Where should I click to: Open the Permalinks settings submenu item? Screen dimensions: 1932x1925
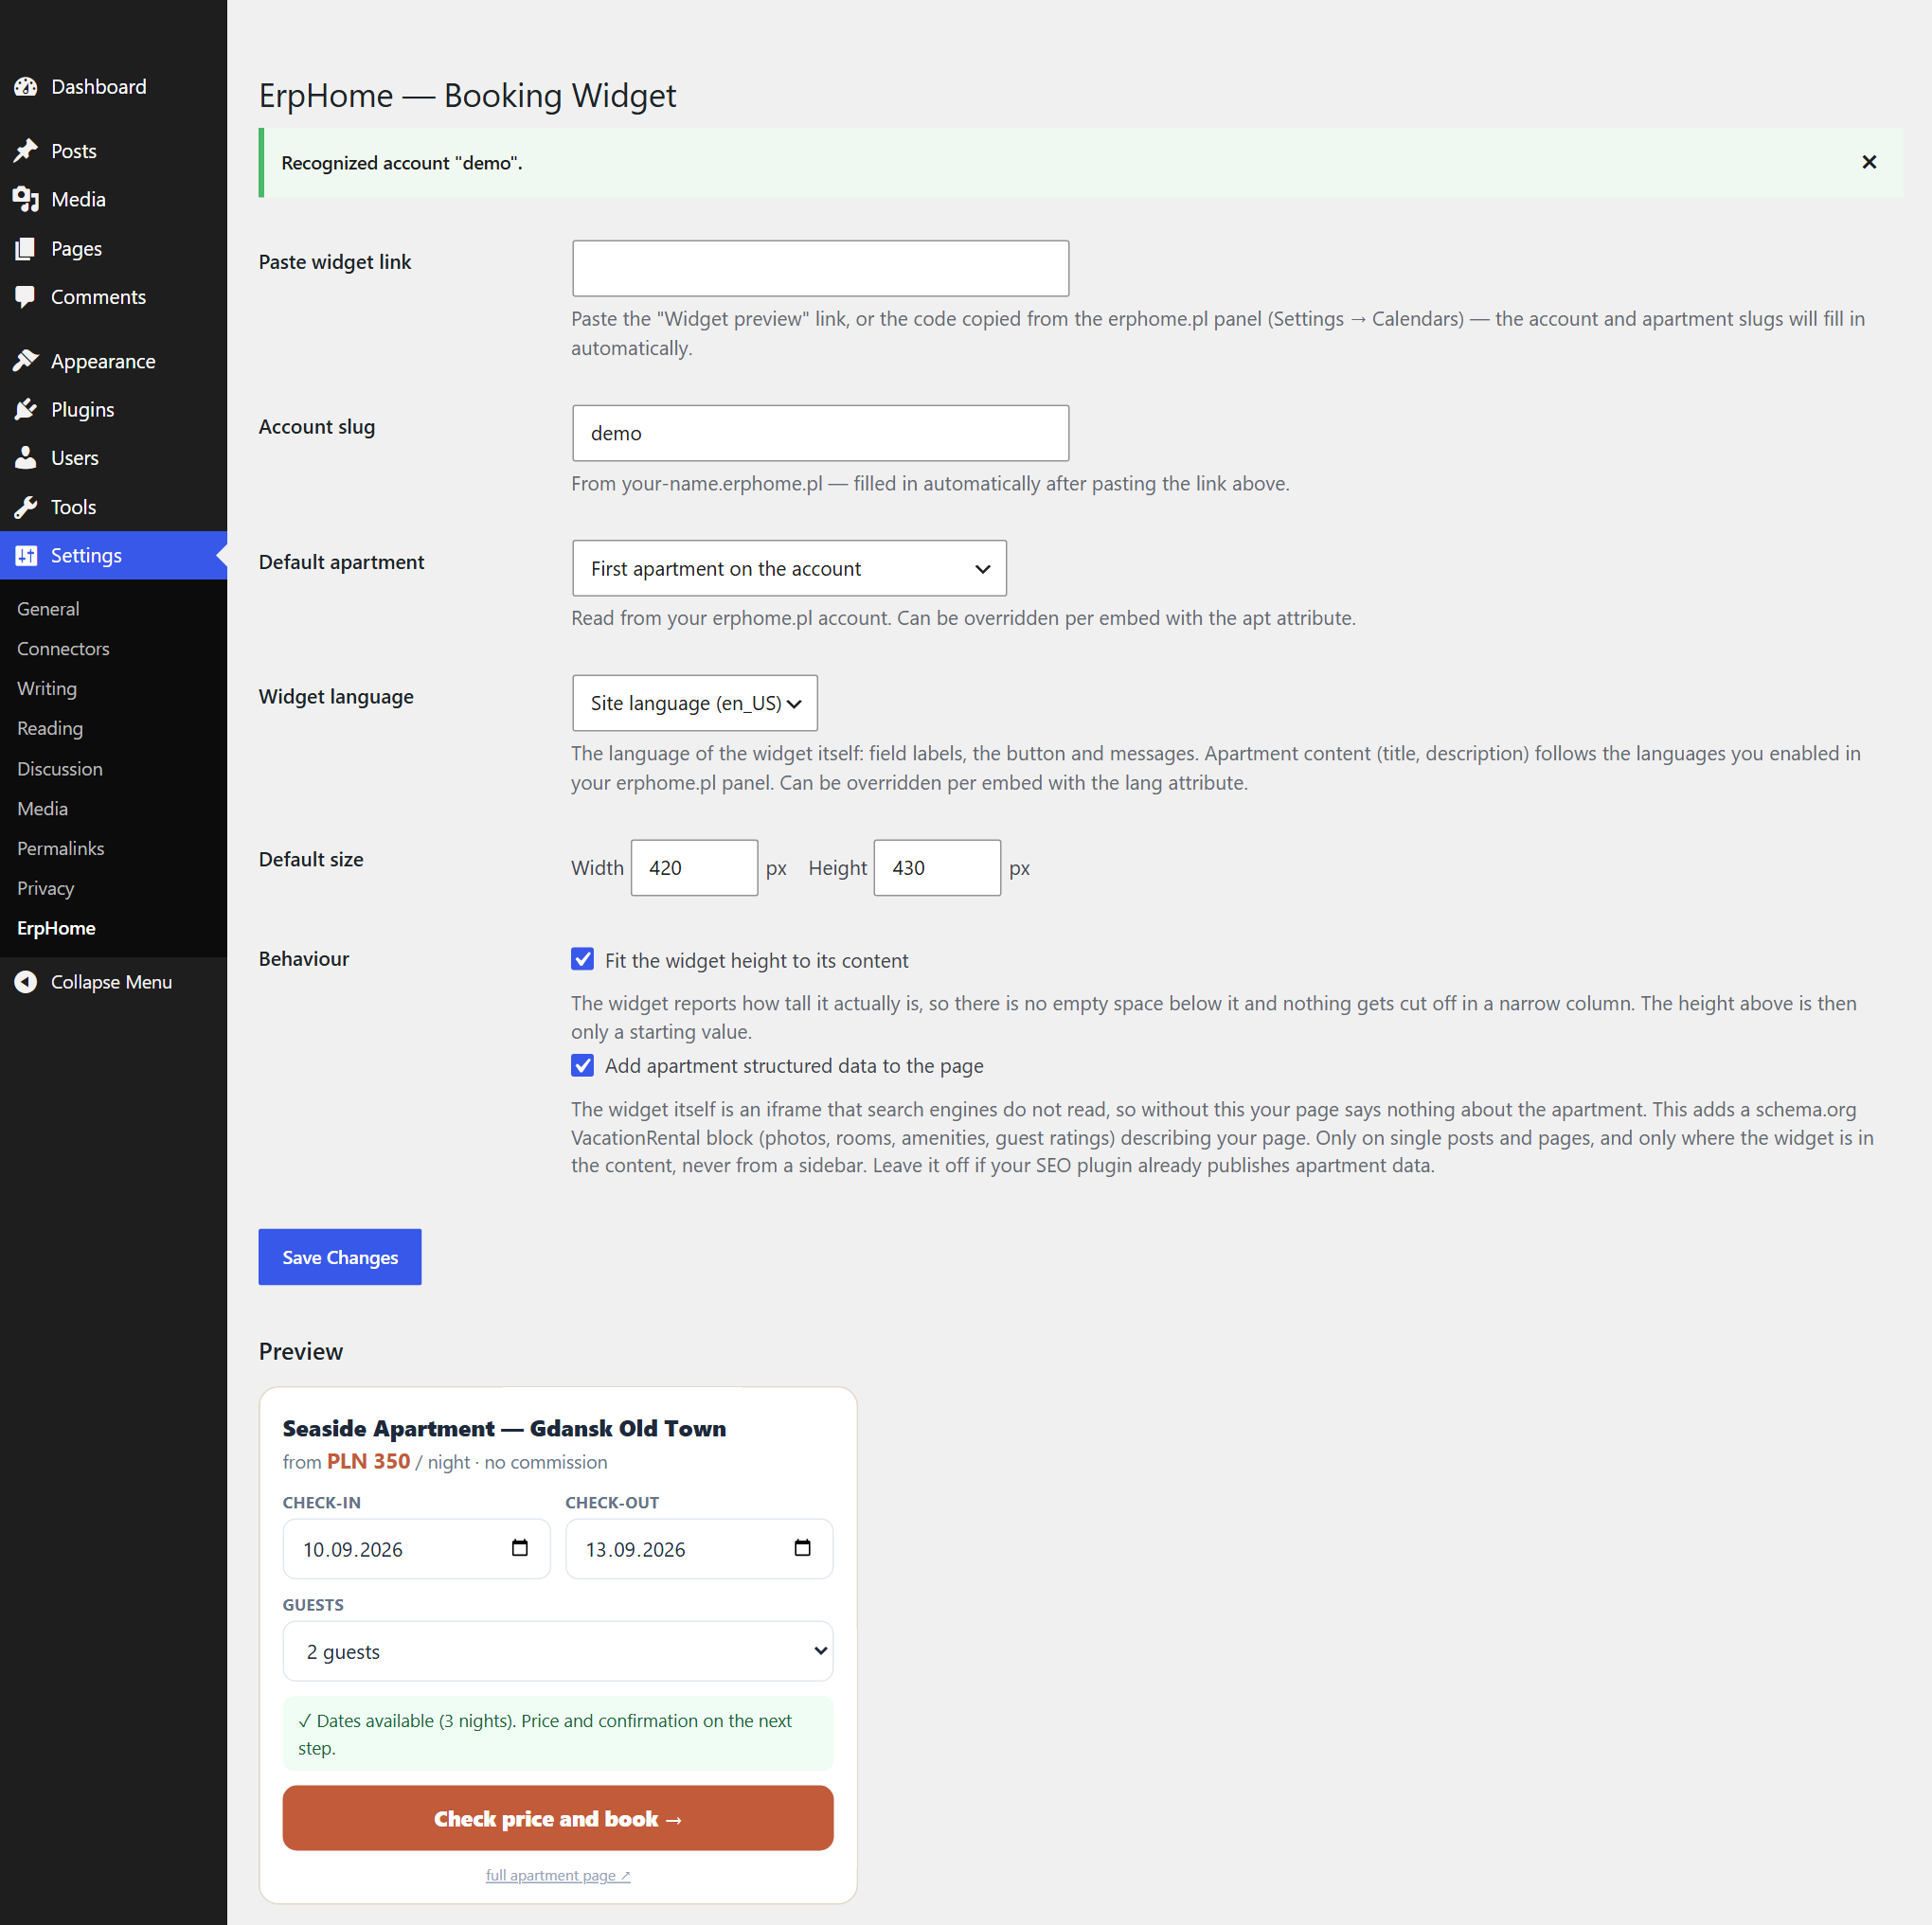60,848
